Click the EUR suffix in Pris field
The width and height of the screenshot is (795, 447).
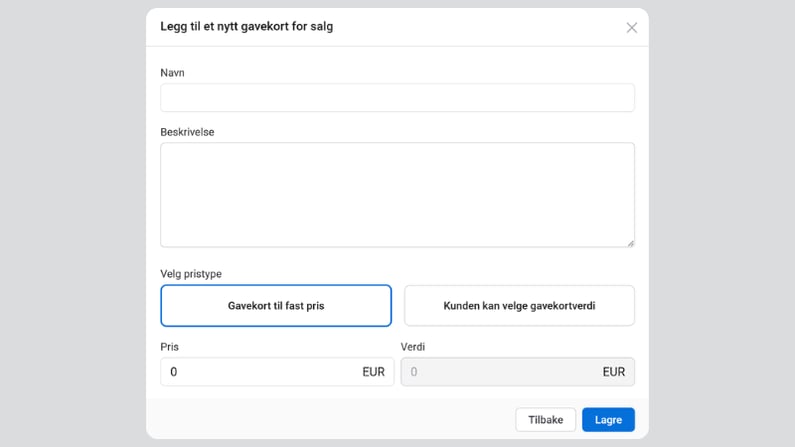click(373, 372)
